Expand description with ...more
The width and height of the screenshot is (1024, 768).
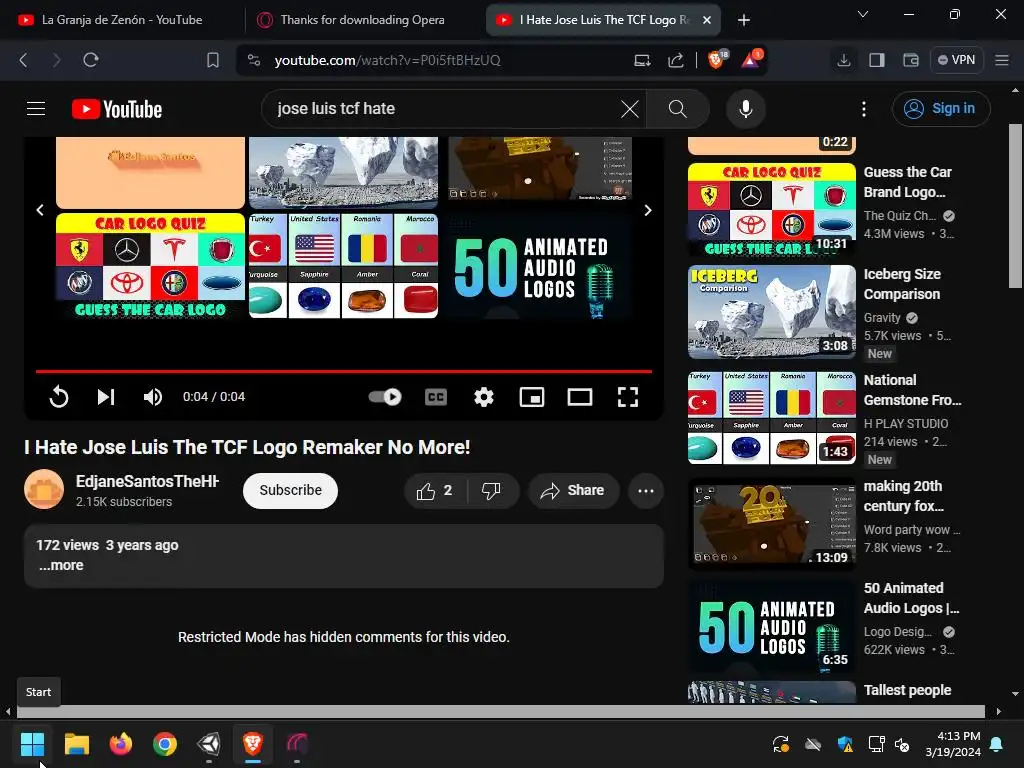[x=61, y=566]
